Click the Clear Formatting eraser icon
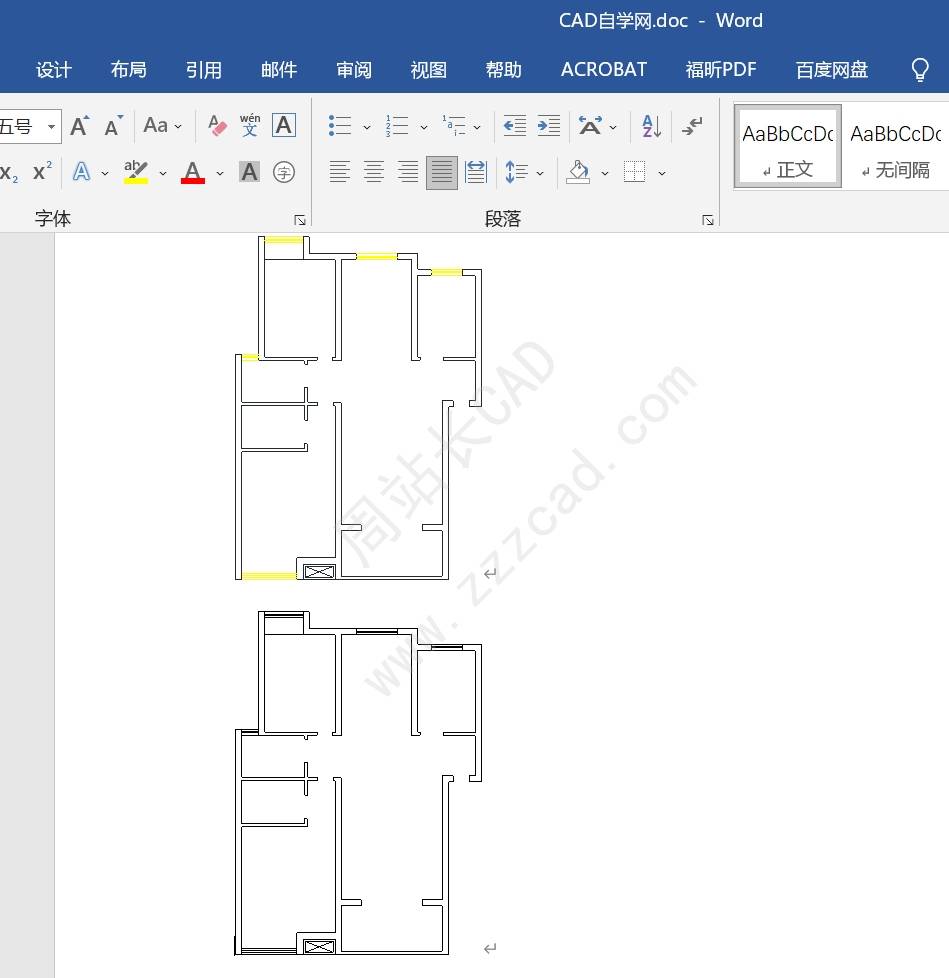Screen dimensions: 949x978 point(217,126)
